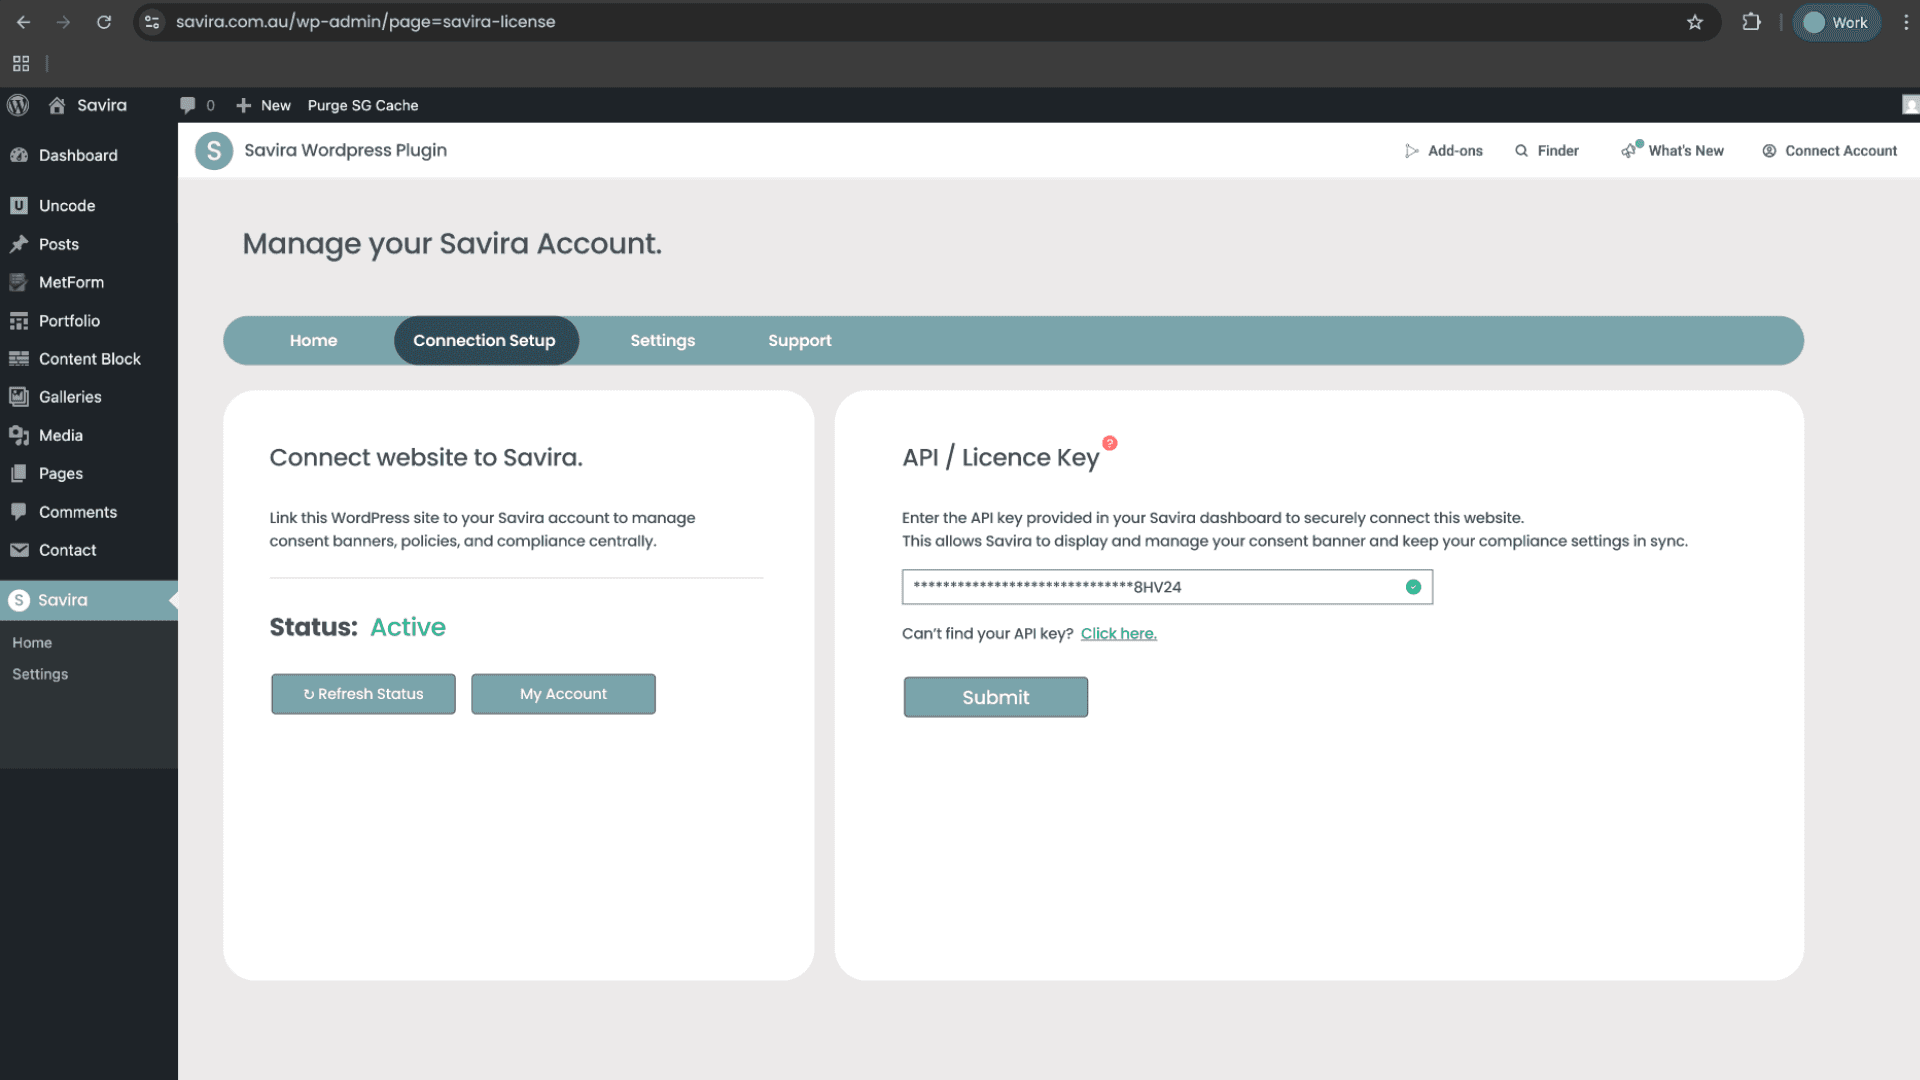Click the plus New item in the admin bar

(x=263, y=105)
